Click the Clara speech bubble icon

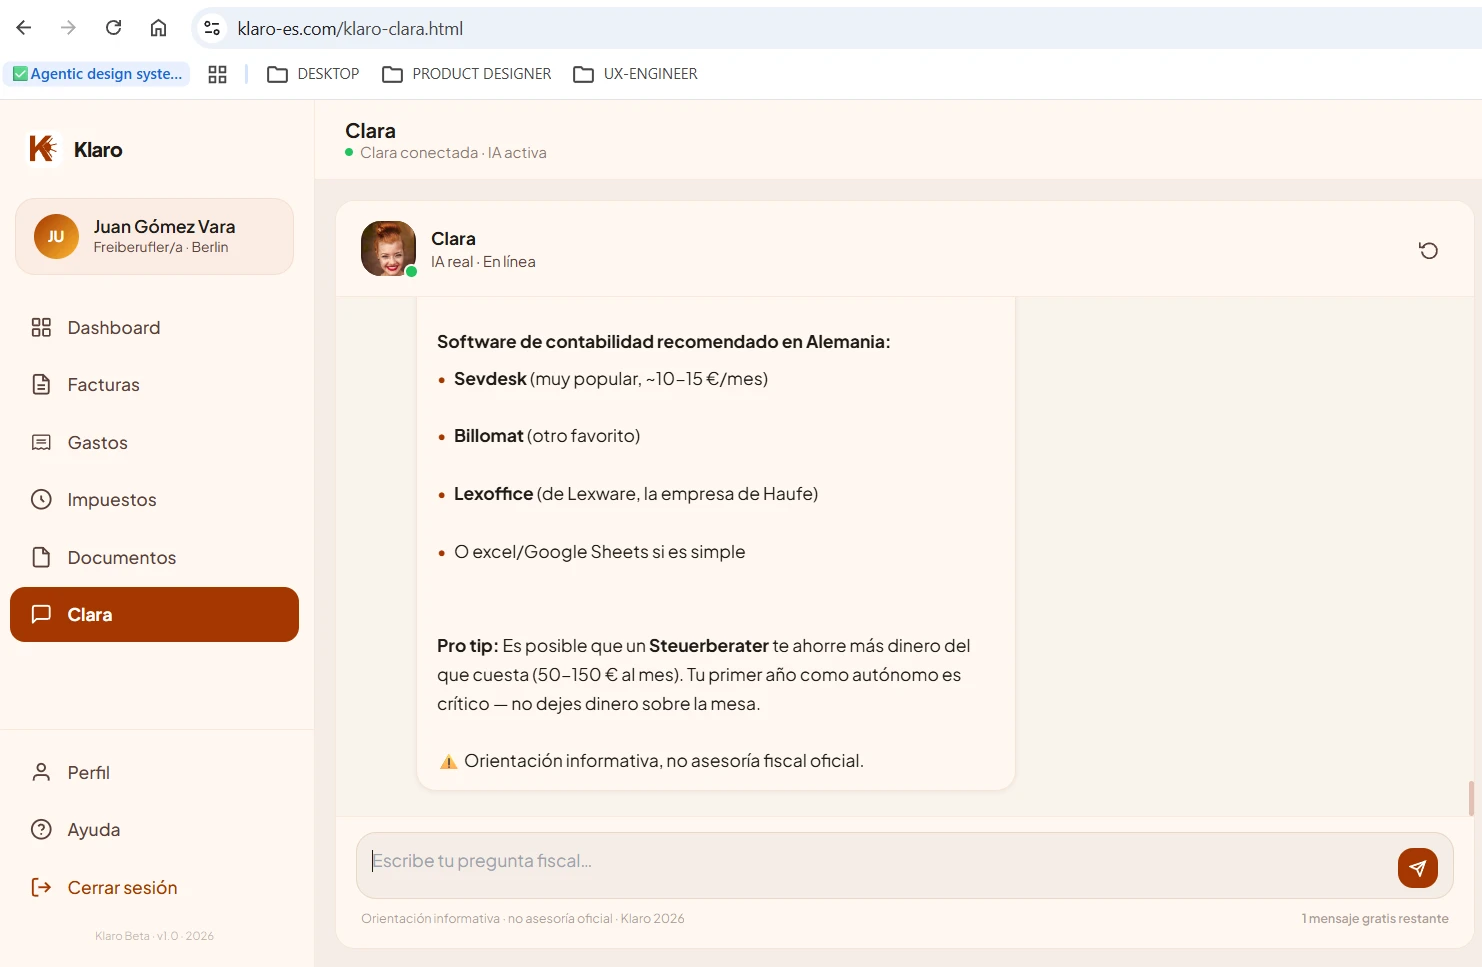(x=41, y=614)
